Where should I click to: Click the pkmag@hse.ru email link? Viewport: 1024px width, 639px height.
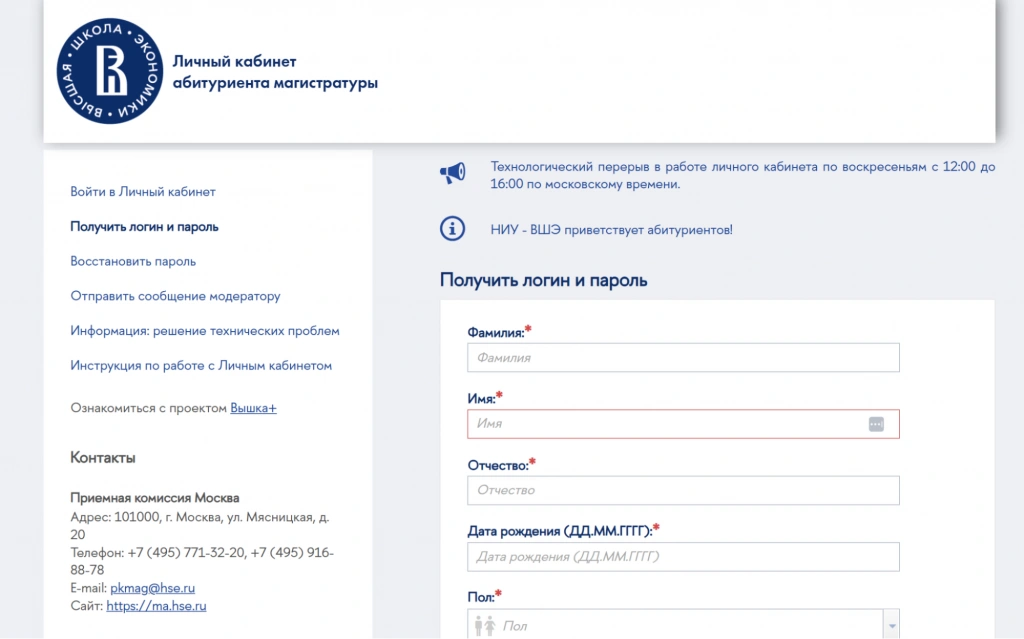point(151,588)
